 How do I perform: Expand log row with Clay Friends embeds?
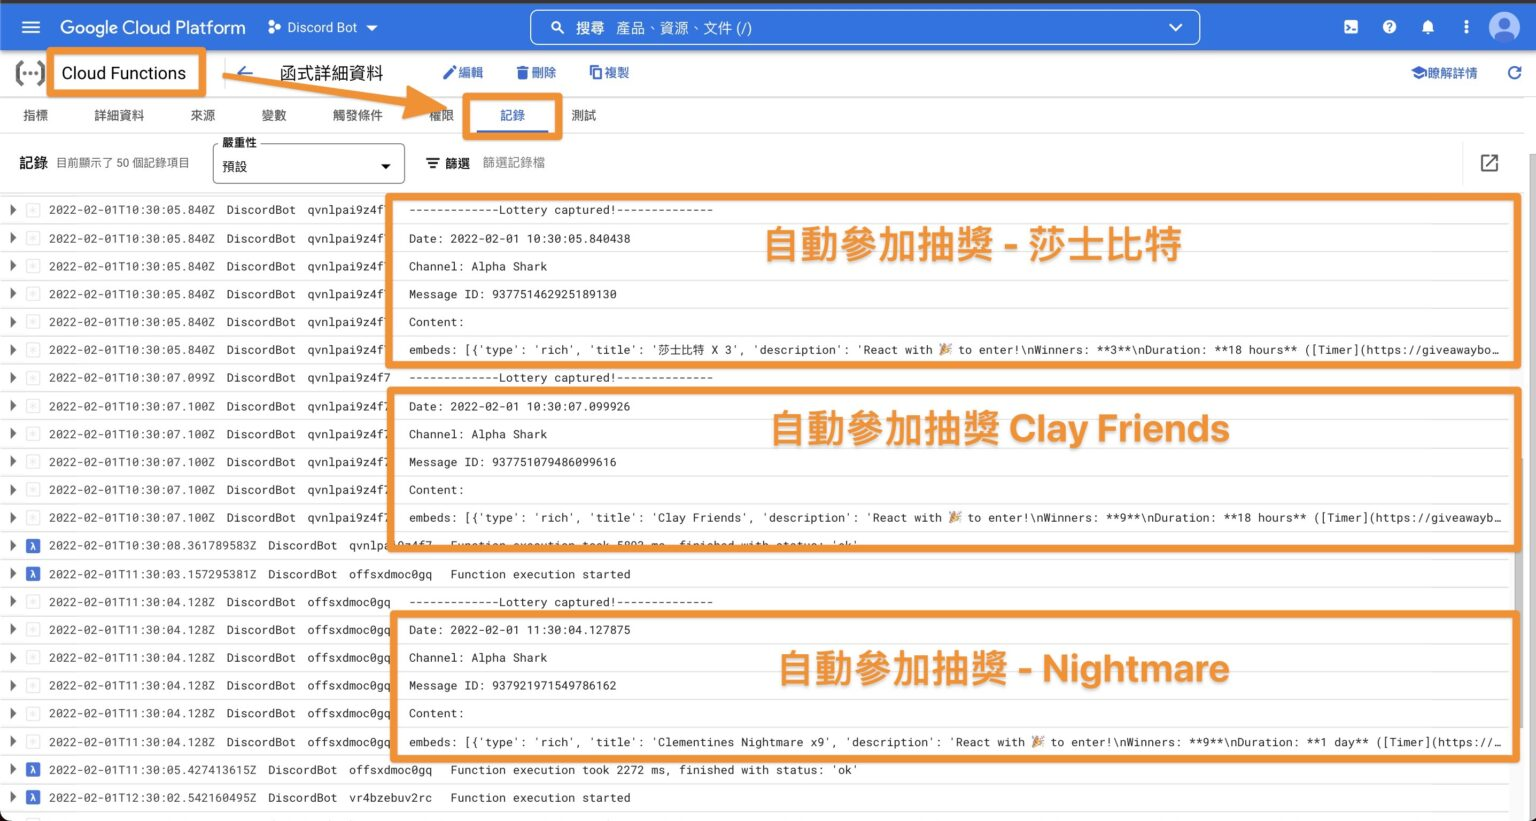[x=13, y=518]
